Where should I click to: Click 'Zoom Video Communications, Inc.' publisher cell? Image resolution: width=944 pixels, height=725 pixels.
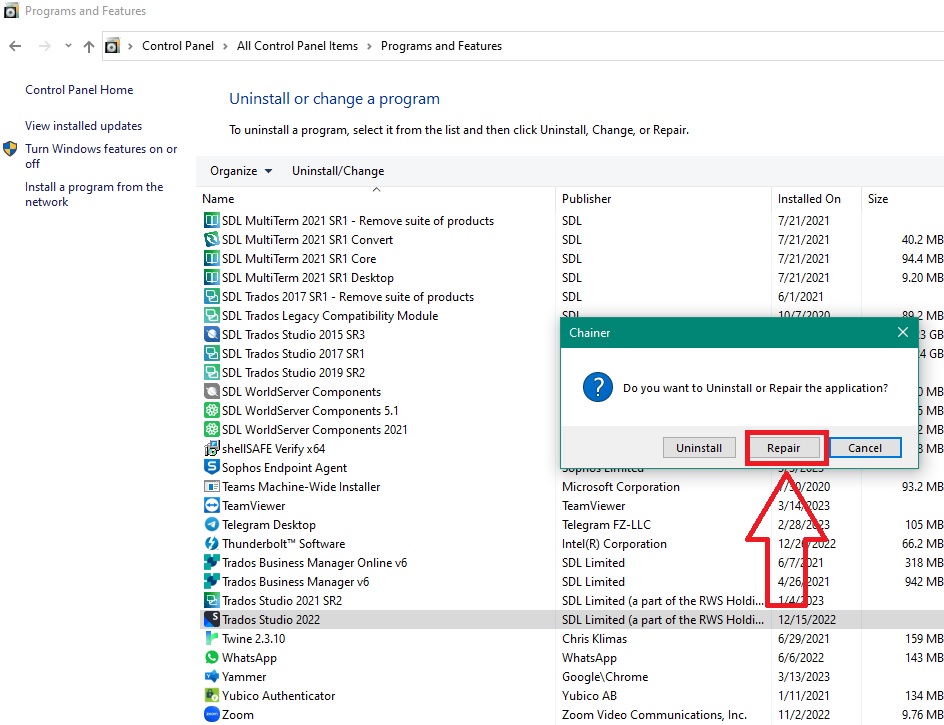pyautogui.click(x=654, y=715)
